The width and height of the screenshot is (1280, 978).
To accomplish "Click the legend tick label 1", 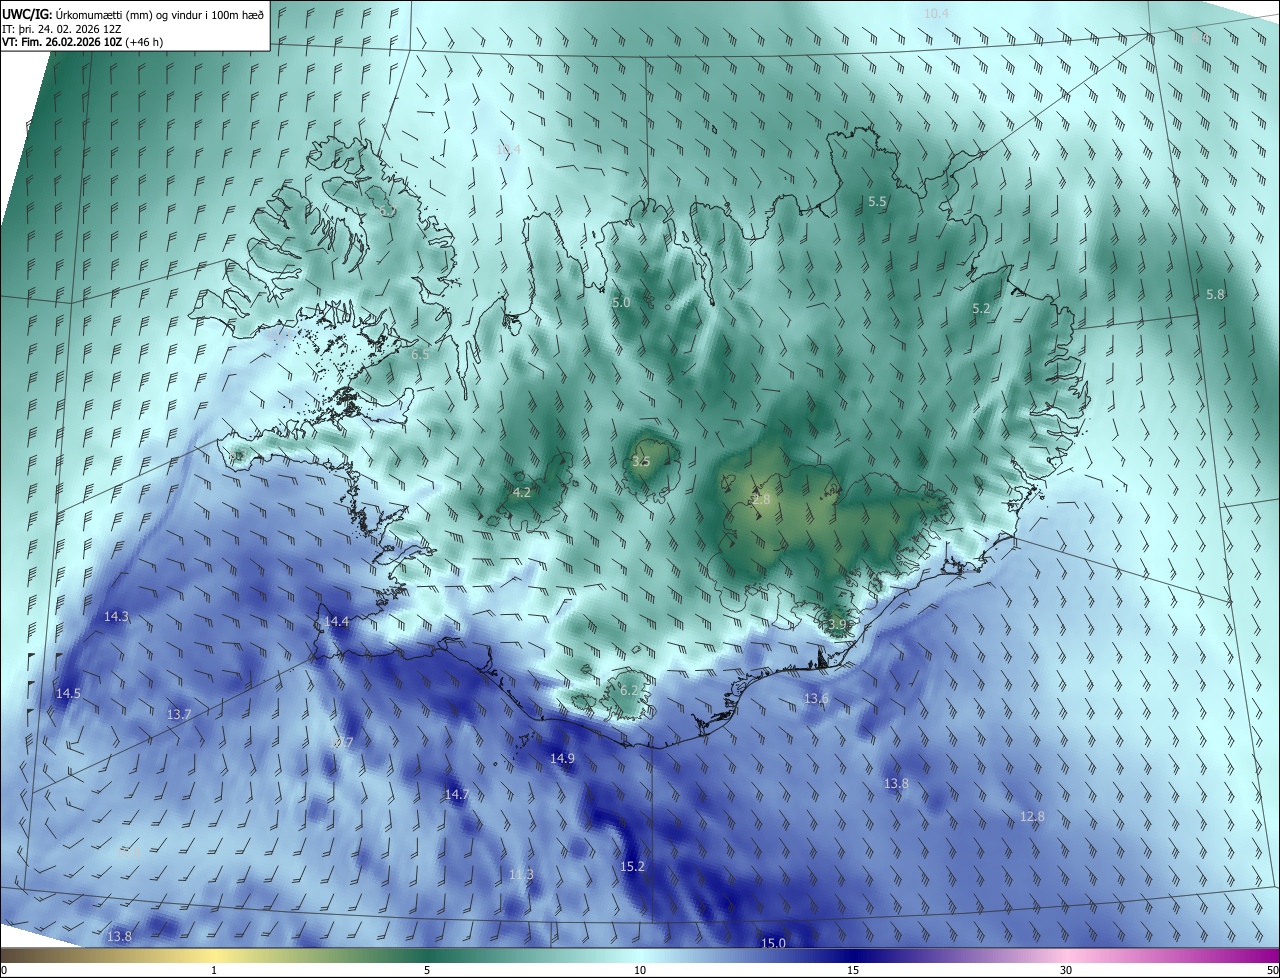I will (x=214, y=970).
